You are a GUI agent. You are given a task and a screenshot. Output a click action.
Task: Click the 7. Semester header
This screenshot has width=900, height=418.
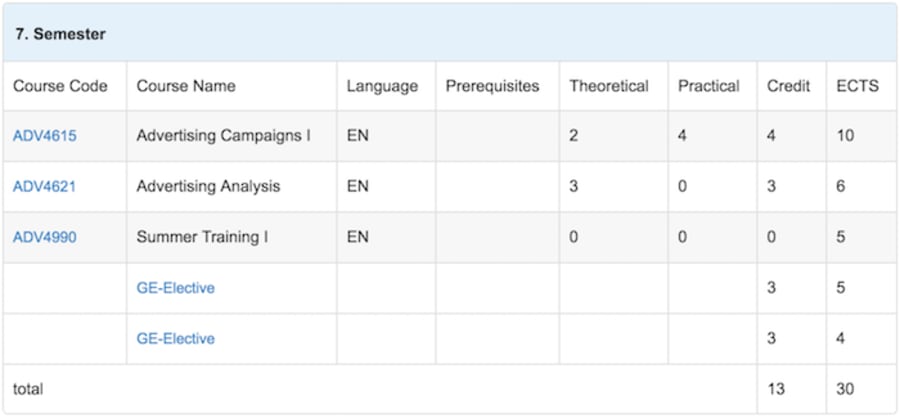[60, 34]
